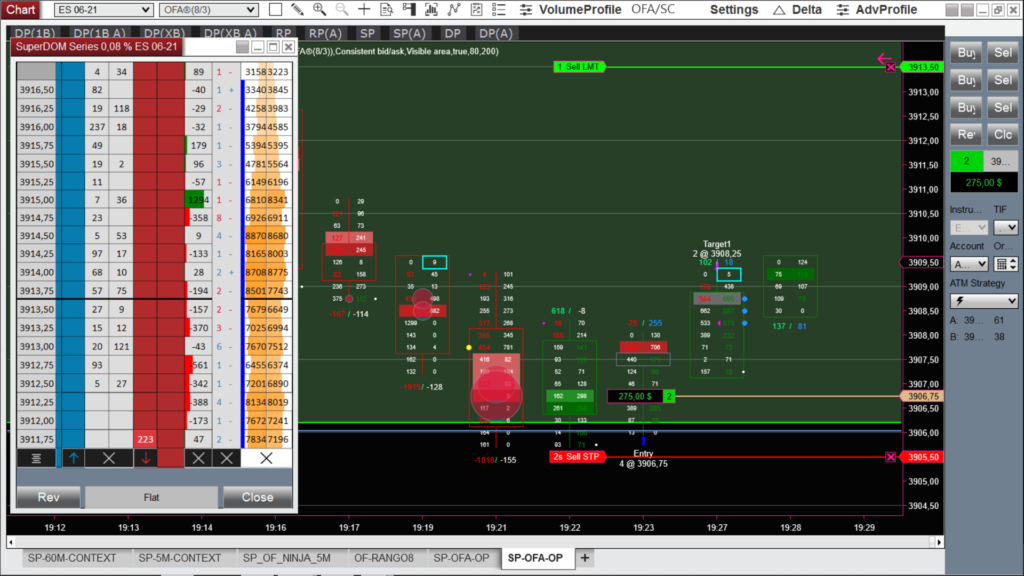Open the data series bars icon

[431, 10]
